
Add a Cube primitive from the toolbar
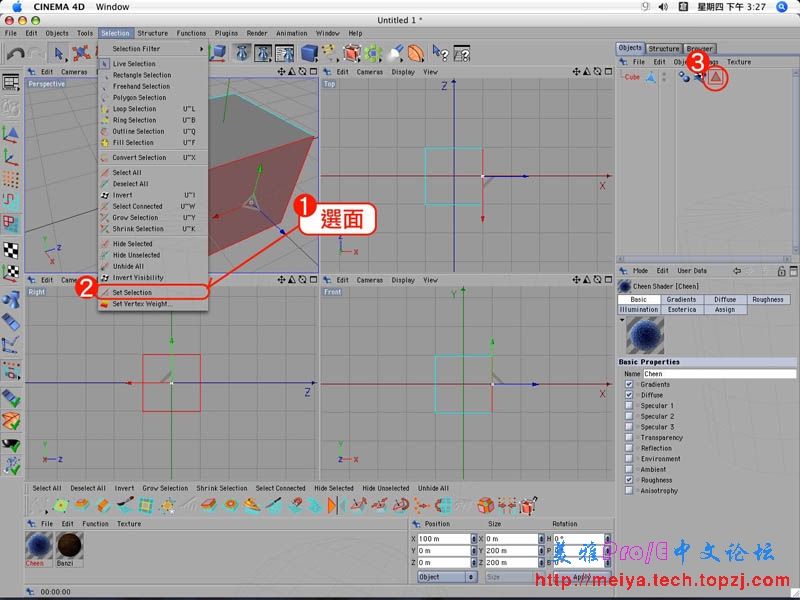pos(309,53)
